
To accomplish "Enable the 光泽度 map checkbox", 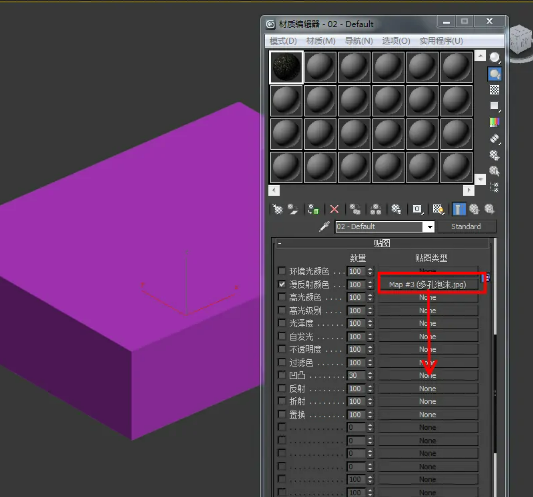I will tap(282, 323).
